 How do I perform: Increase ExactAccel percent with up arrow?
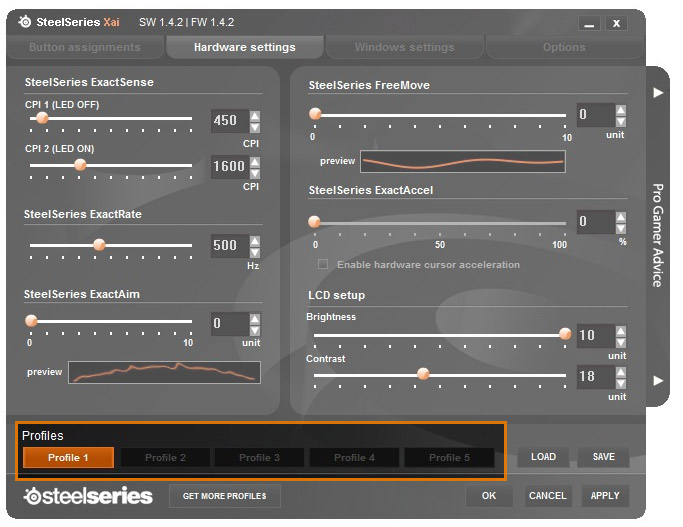[x=621, y=217]
